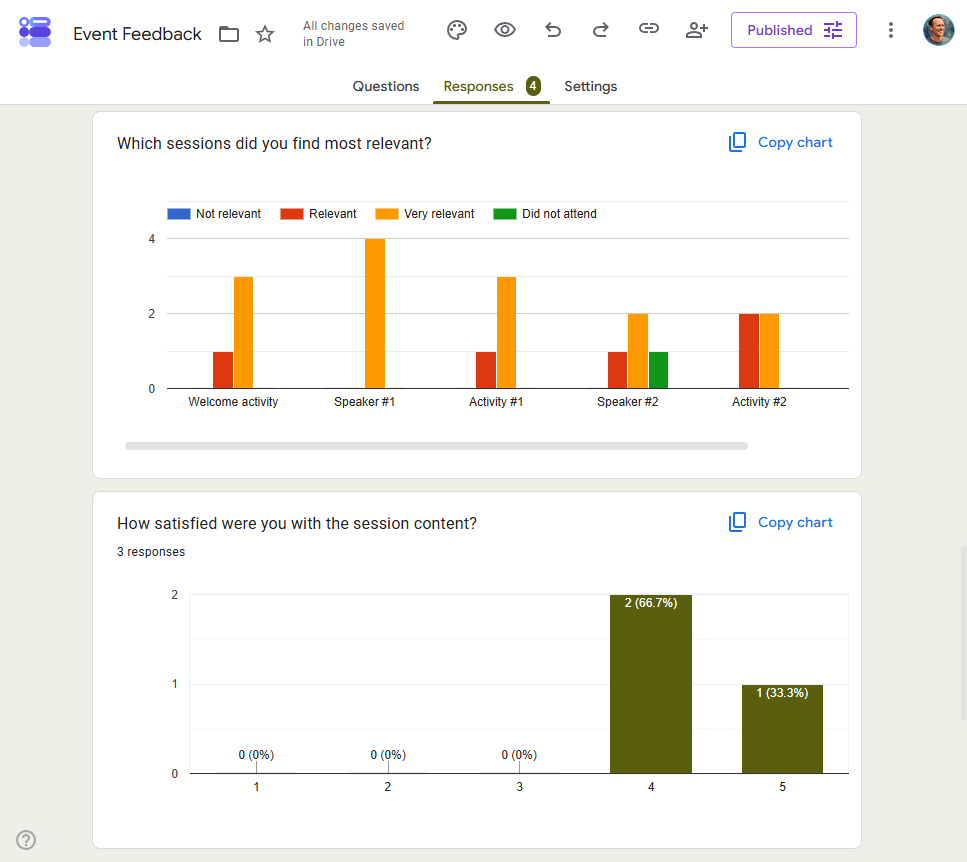Image resolution: width=967 pixels, height=862 pixels.
Task: Click copy icon beside sessions relevance chart
Action: click(737, 142)
